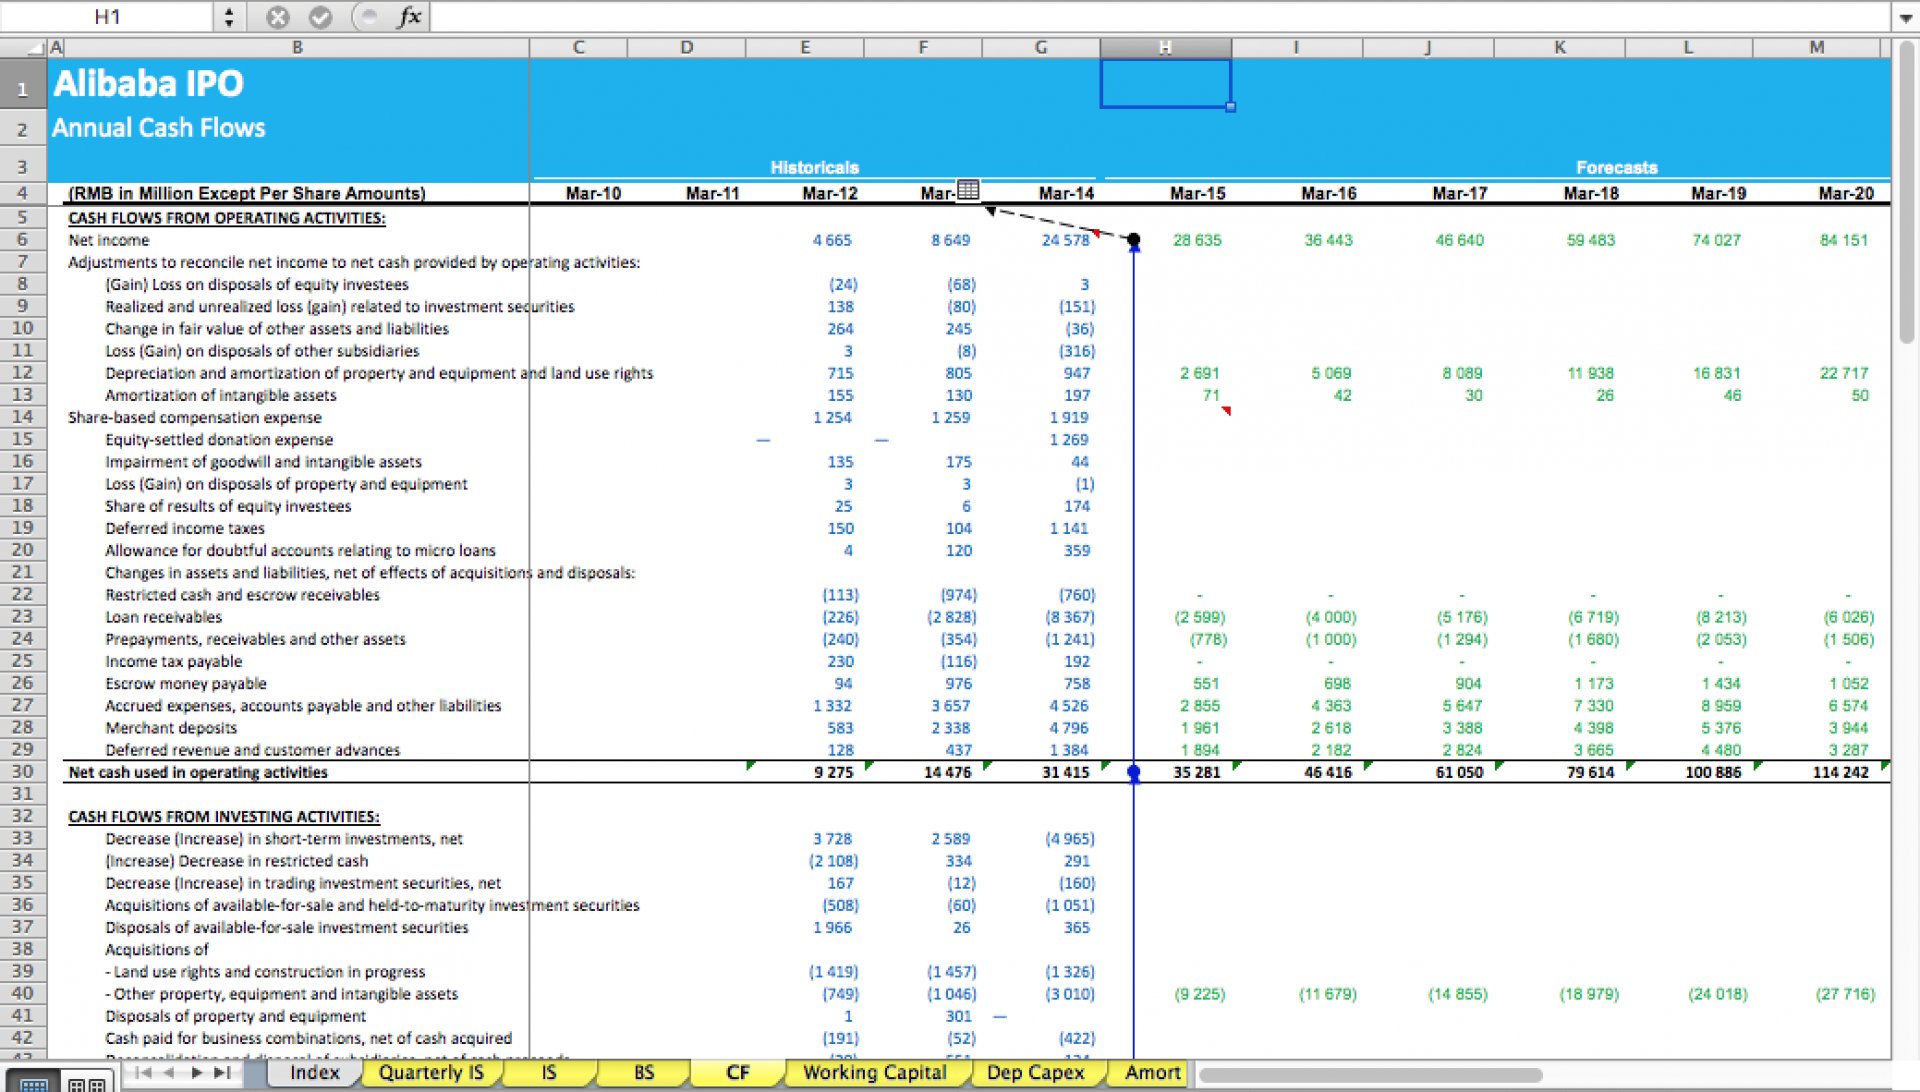Click CASH FLOWS FROM INVESTING ACTIVITIES heading
1920x1092 pixels.
tap(223, 816)
